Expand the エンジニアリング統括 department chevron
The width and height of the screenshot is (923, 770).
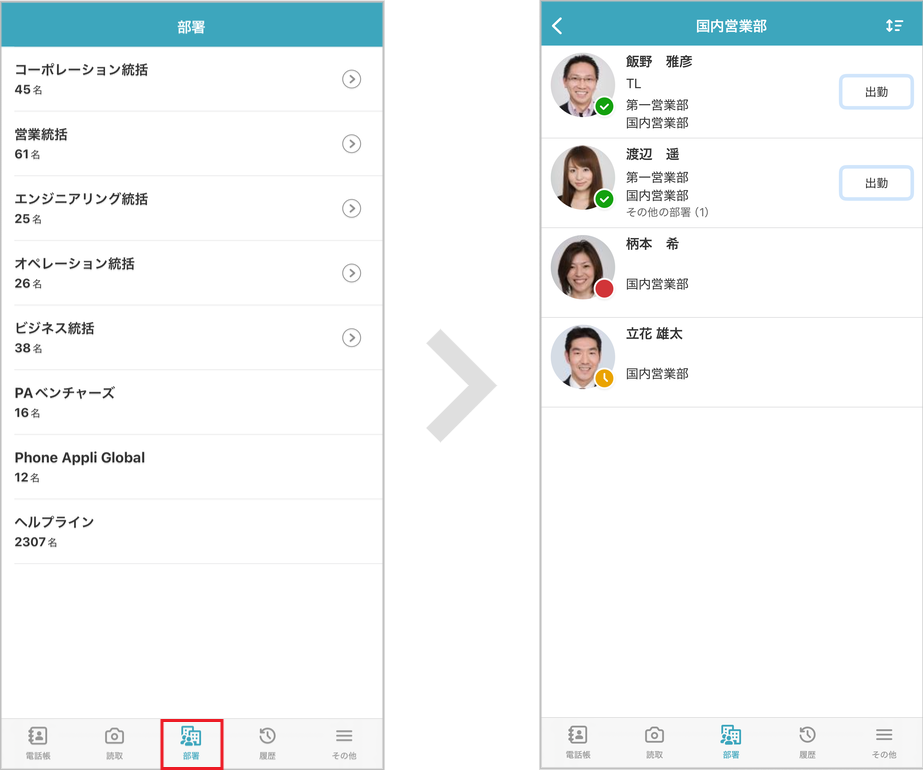click(351, 208)
